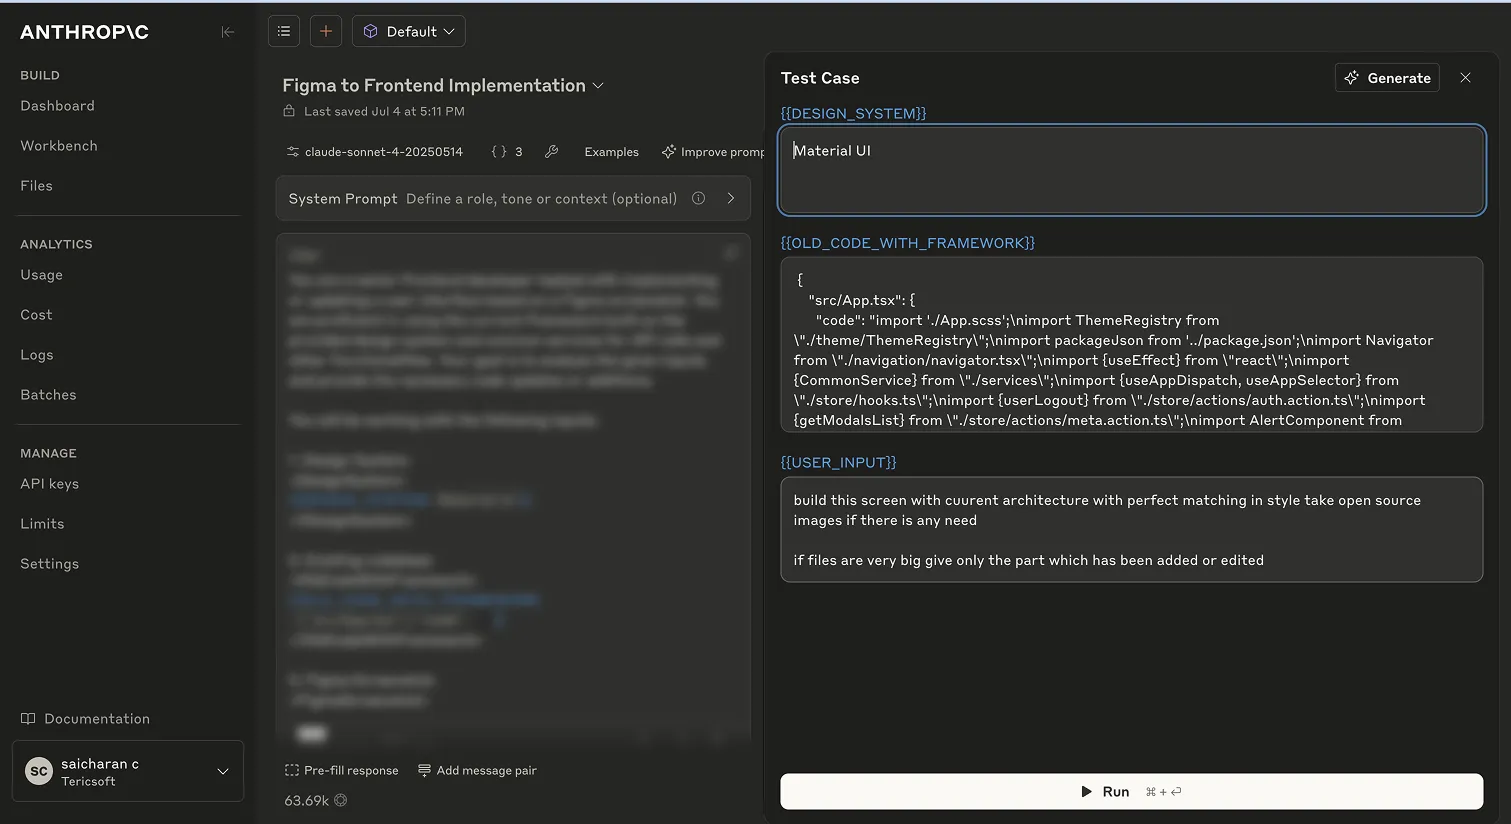Screen dimensions: 1511x824
Task: Click the Improve prompt sparkle button
Action: click(x=713, y=152)
